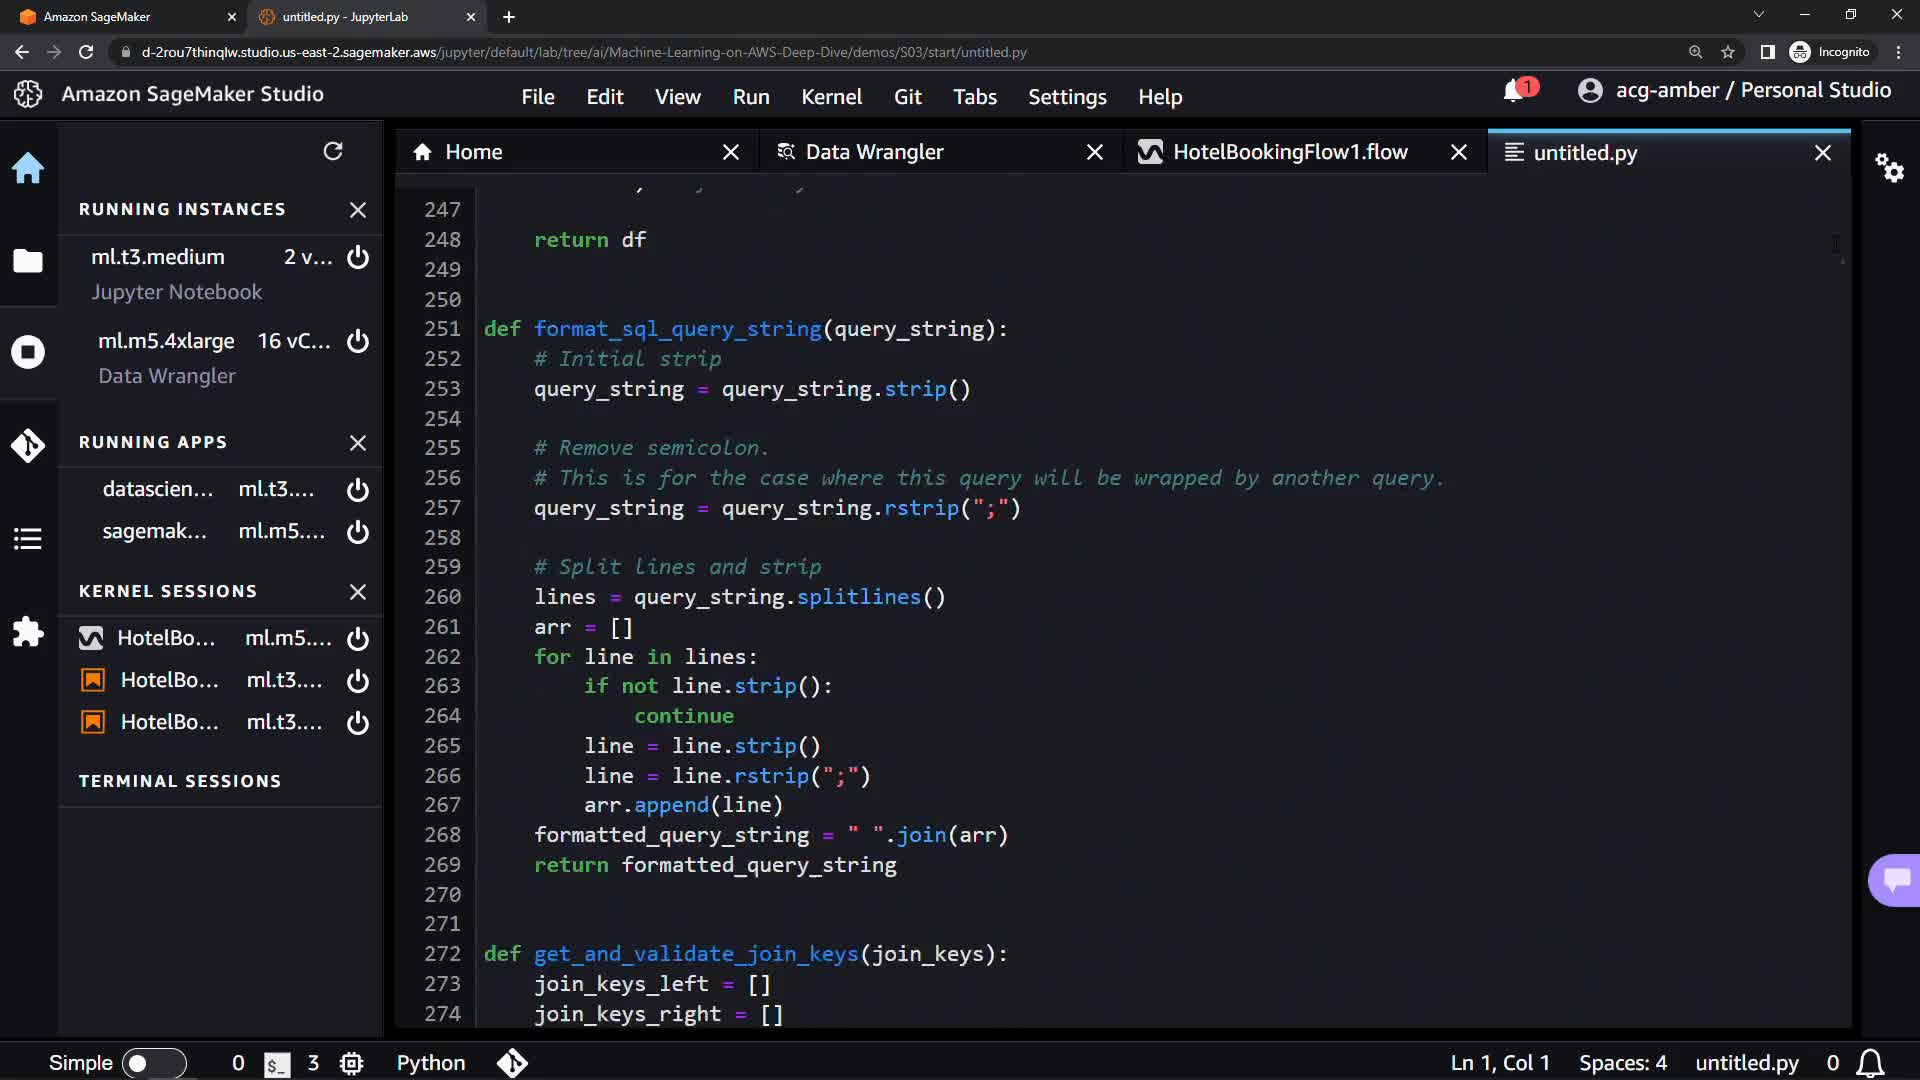Open the property inspector gears icon
1920x1080 pixels.
point(1889,167)
